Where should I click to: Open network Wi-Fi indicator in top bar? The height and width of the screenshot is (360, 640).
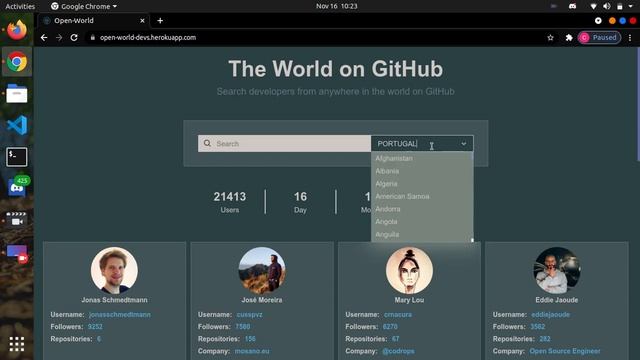593,6
